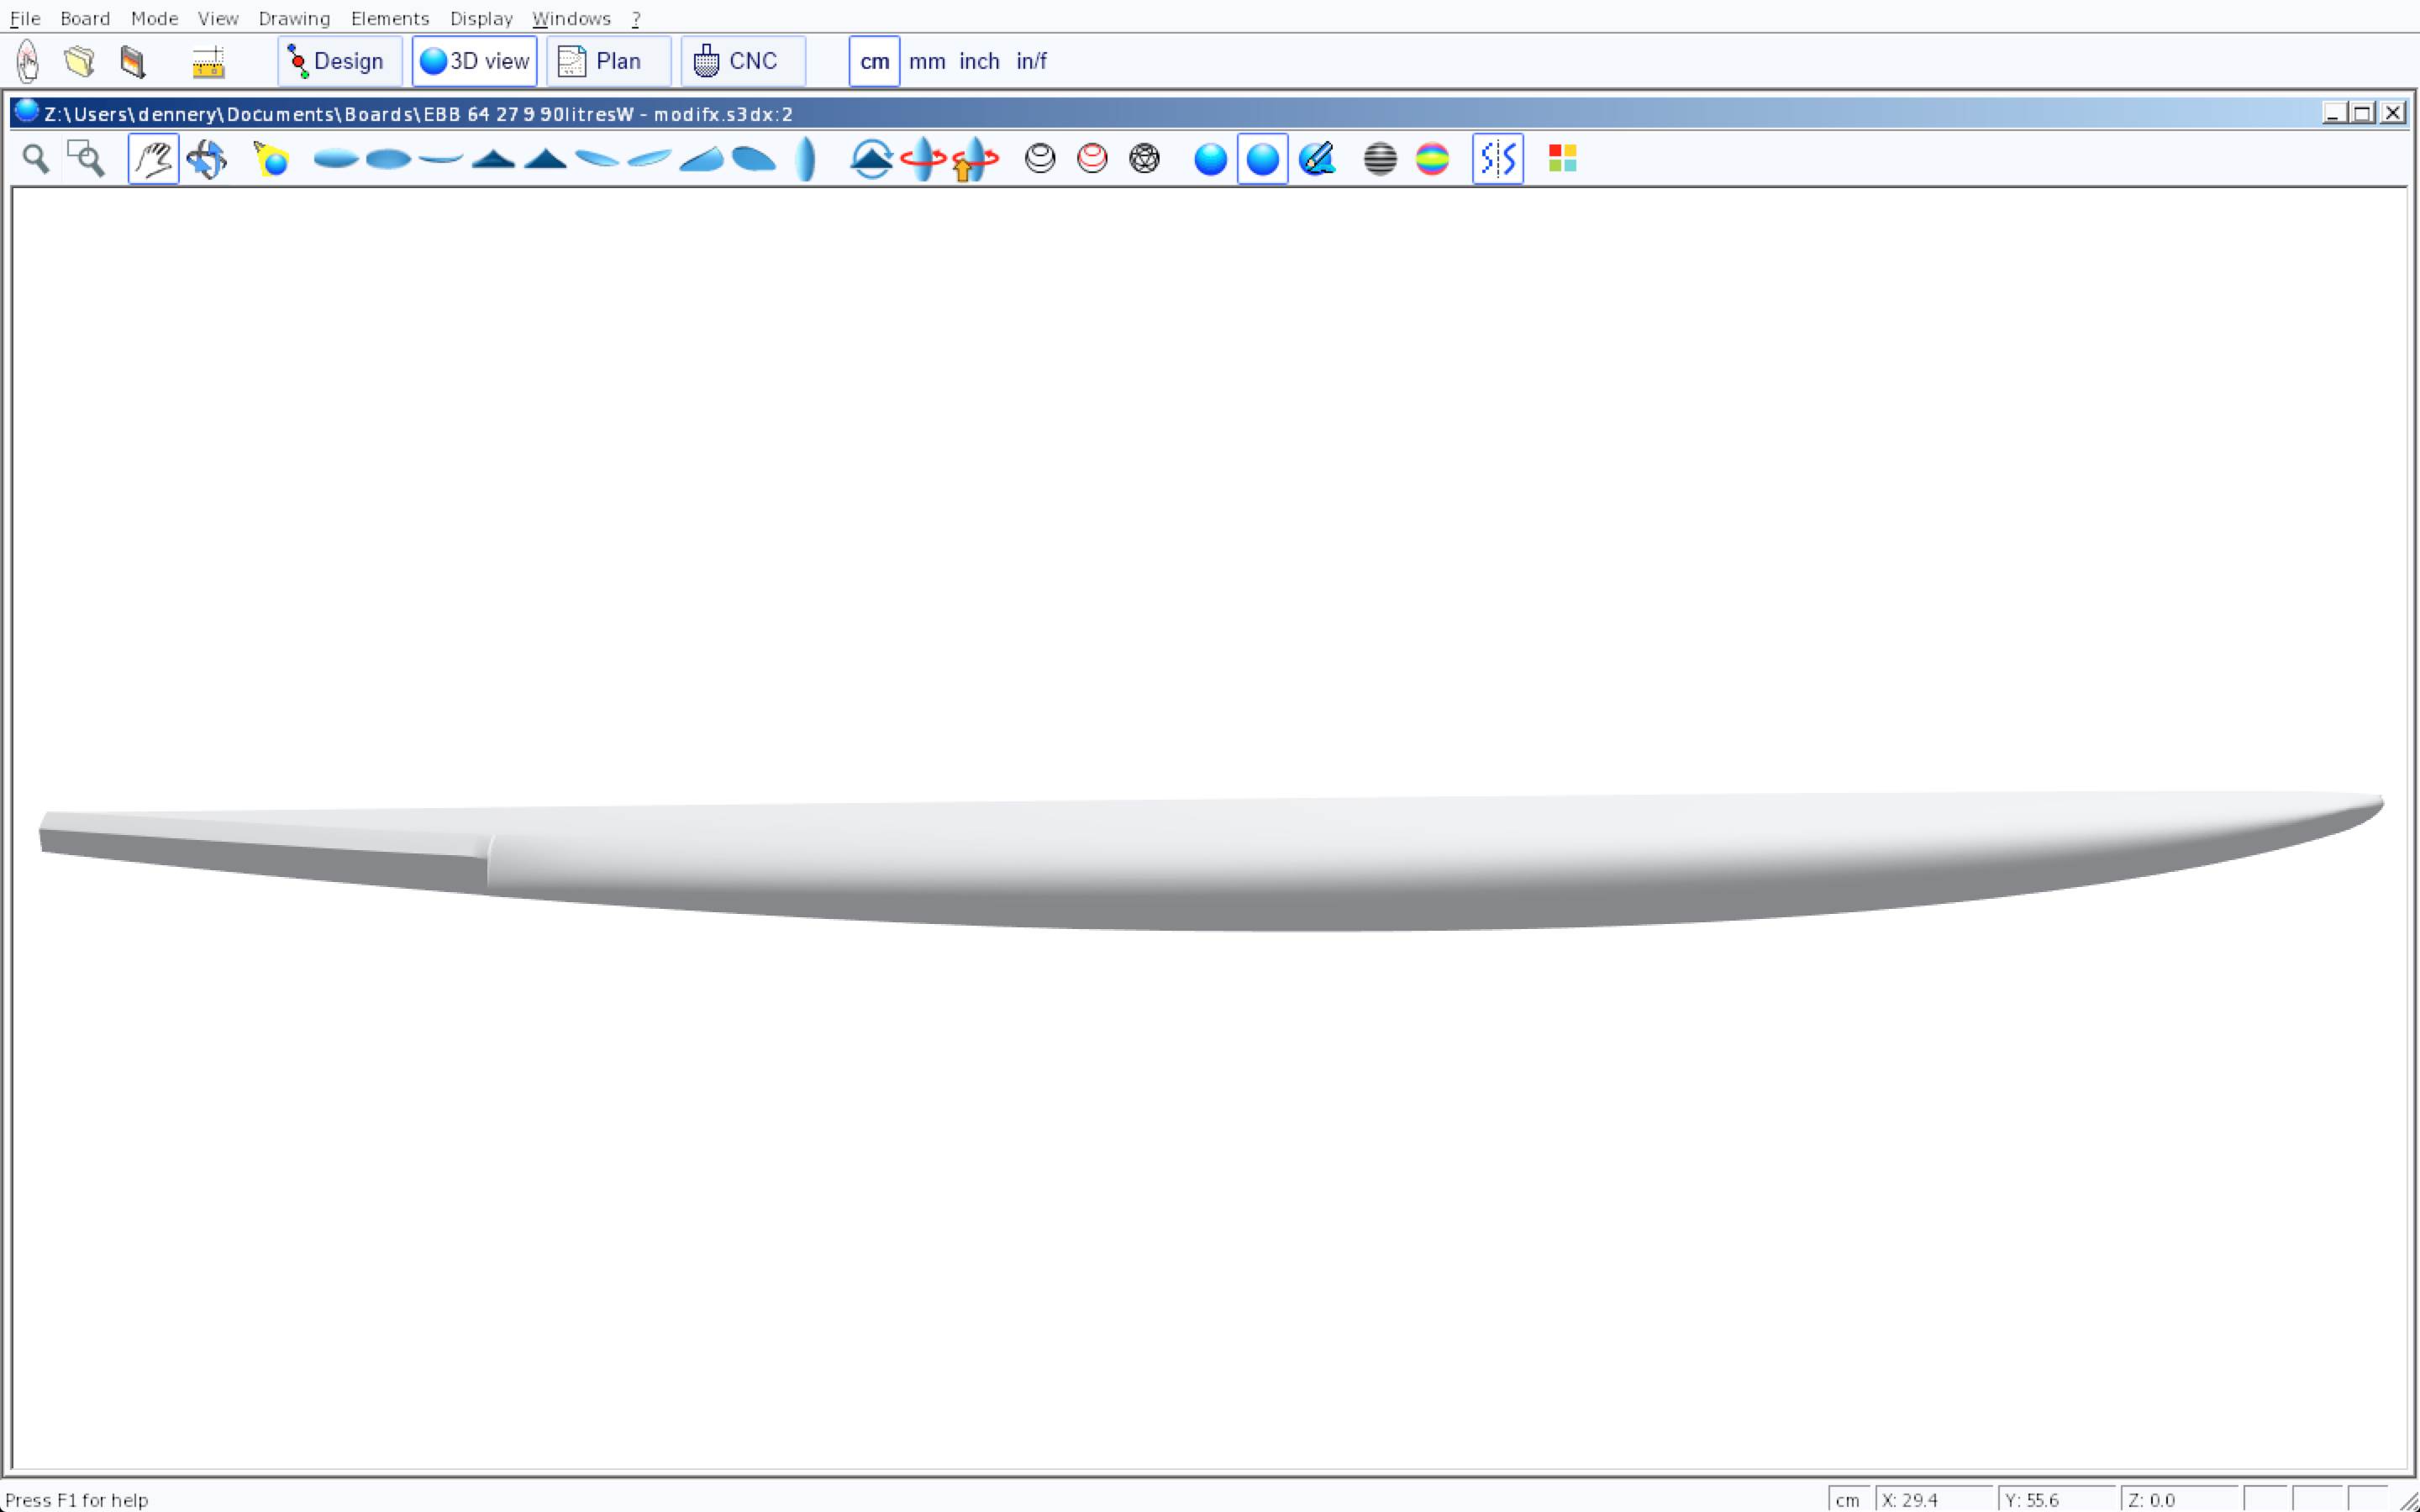Select the magnifier zoom tool

(x=36, y=159)
